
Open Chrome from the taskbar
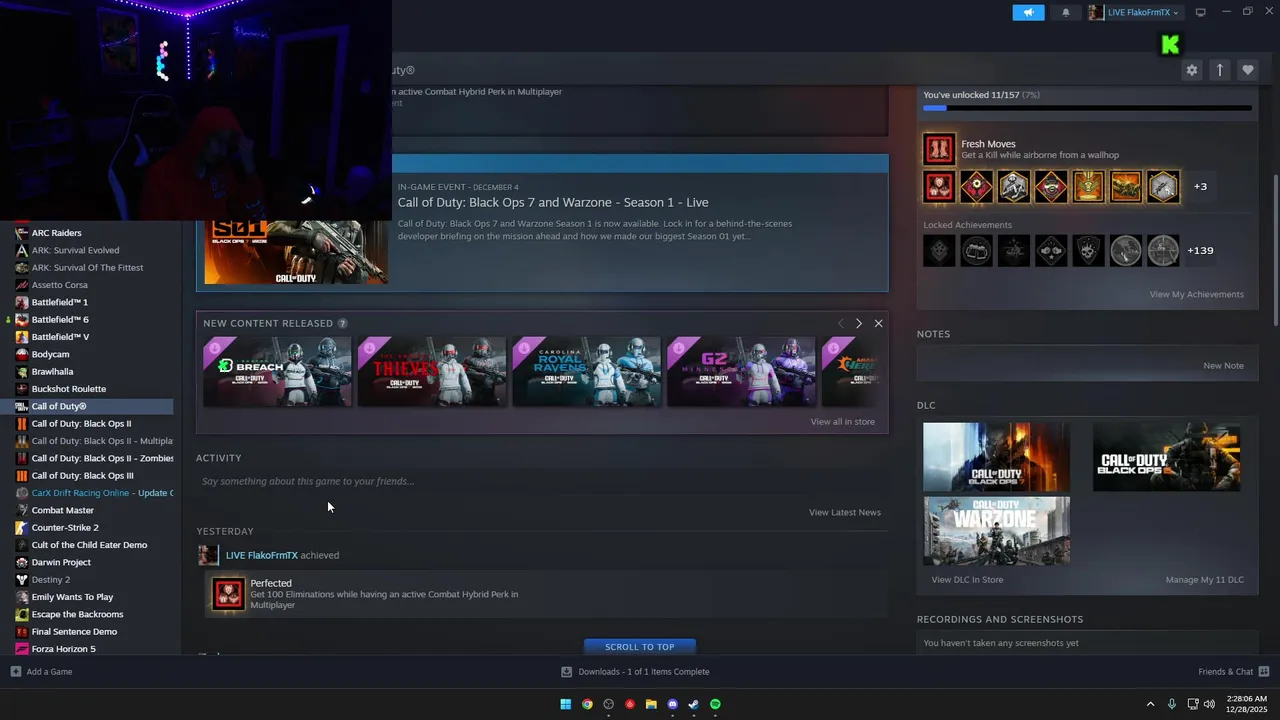point(587,704)
